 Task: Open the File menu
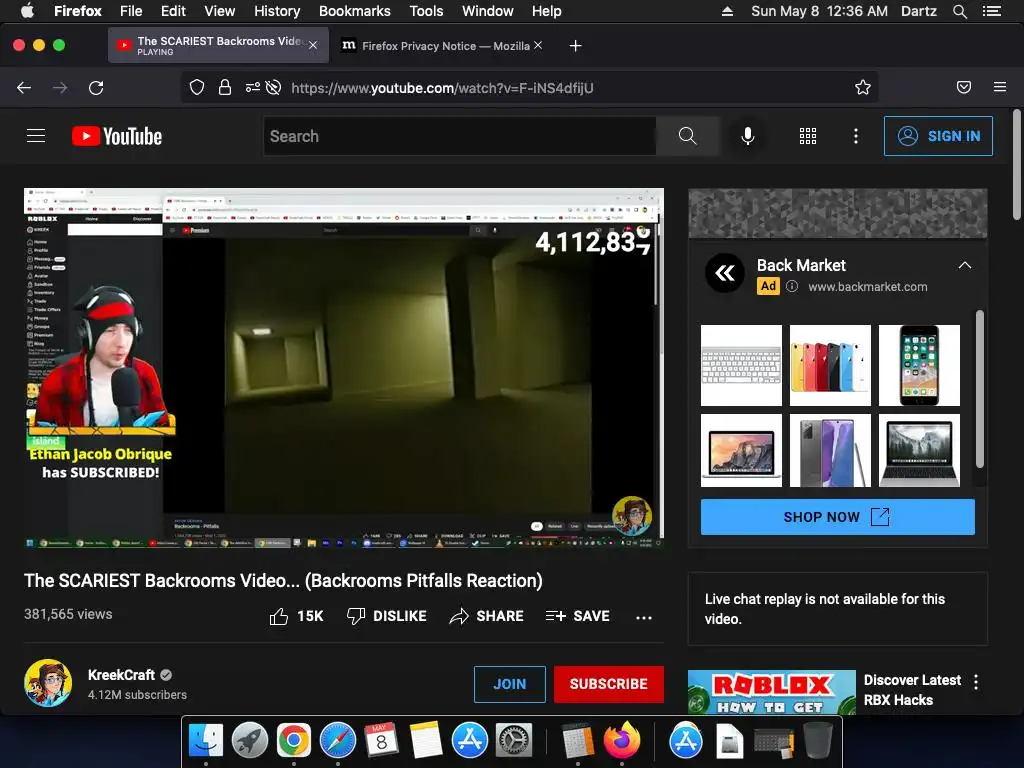click(131, 11)
